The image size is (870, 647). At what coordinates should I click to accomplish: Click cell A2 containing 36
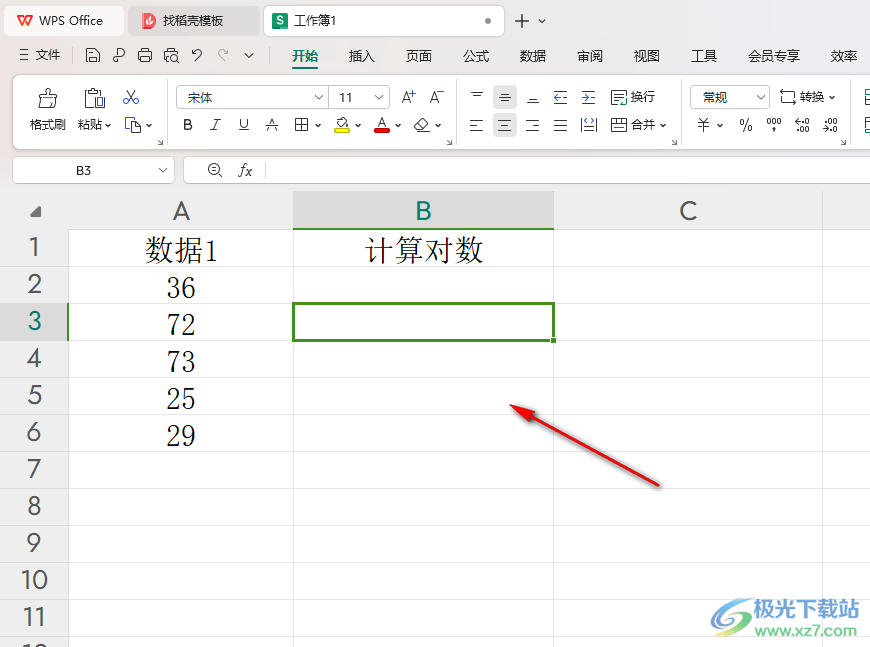(181, 285)
